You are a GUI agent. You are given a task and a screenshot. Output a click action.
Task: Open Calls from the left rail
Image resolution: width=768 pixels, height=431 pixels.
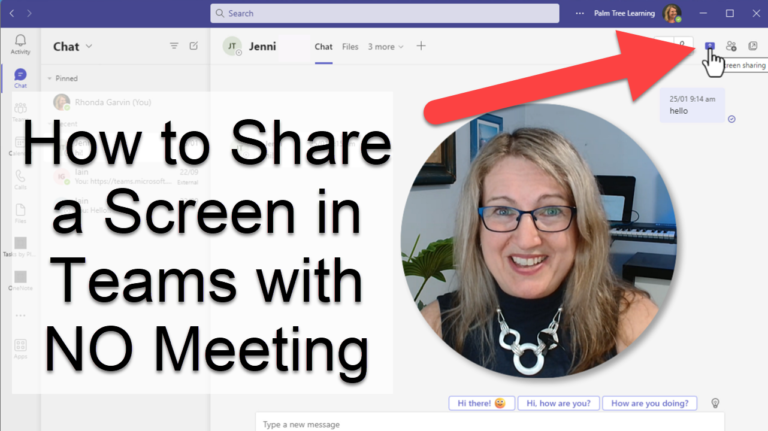(x=20, y=179)
